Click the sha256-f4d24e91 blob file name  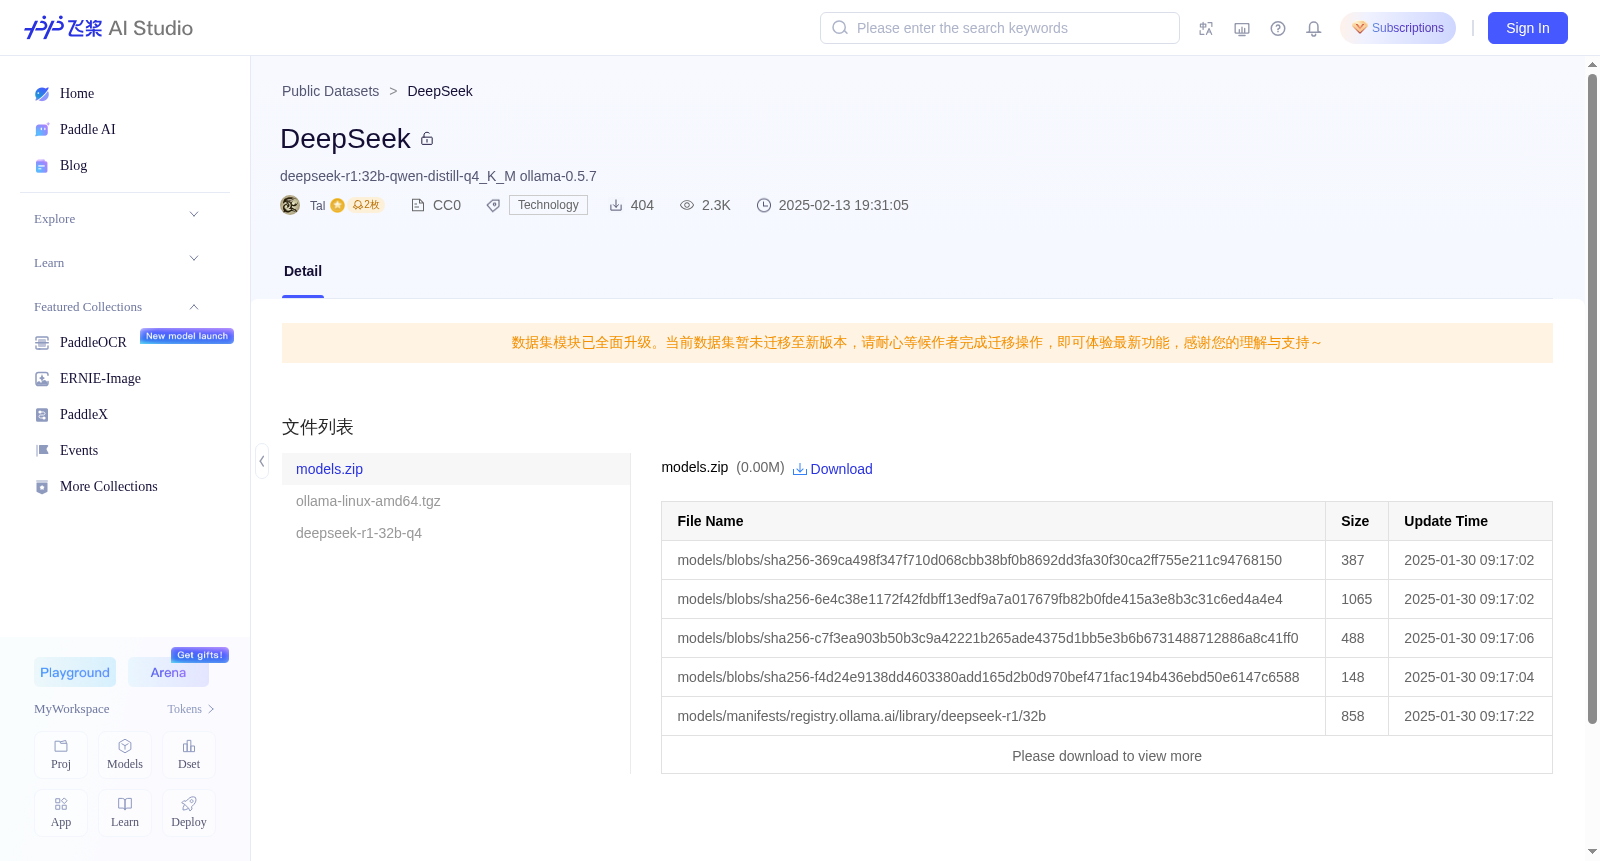click(x=988, y=677)
